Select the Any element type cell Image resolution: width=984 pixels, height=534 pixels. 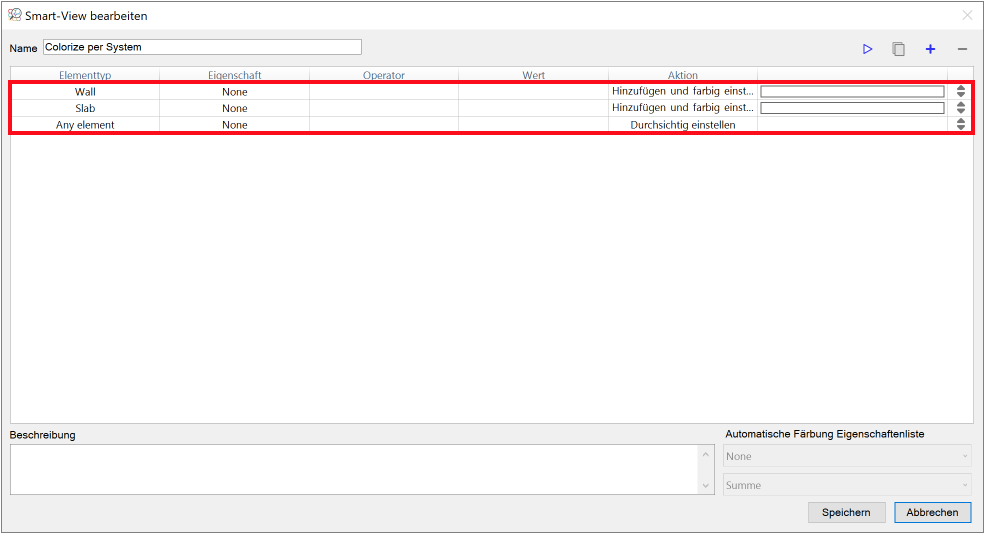(x=85, y=125)
